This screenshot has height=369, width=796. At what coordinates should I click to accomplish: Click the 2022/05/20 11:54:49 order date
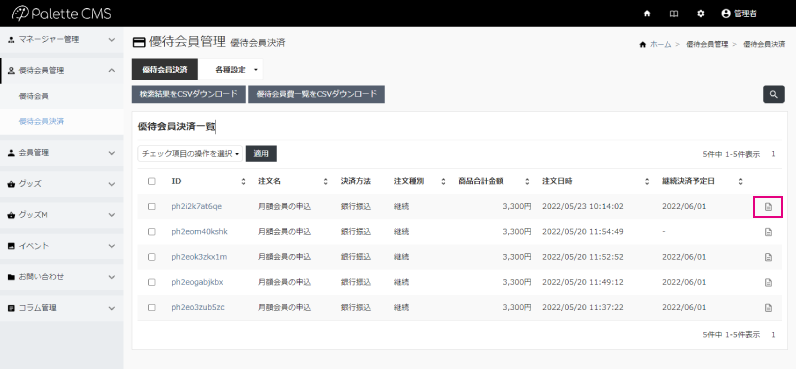point(583,232)
